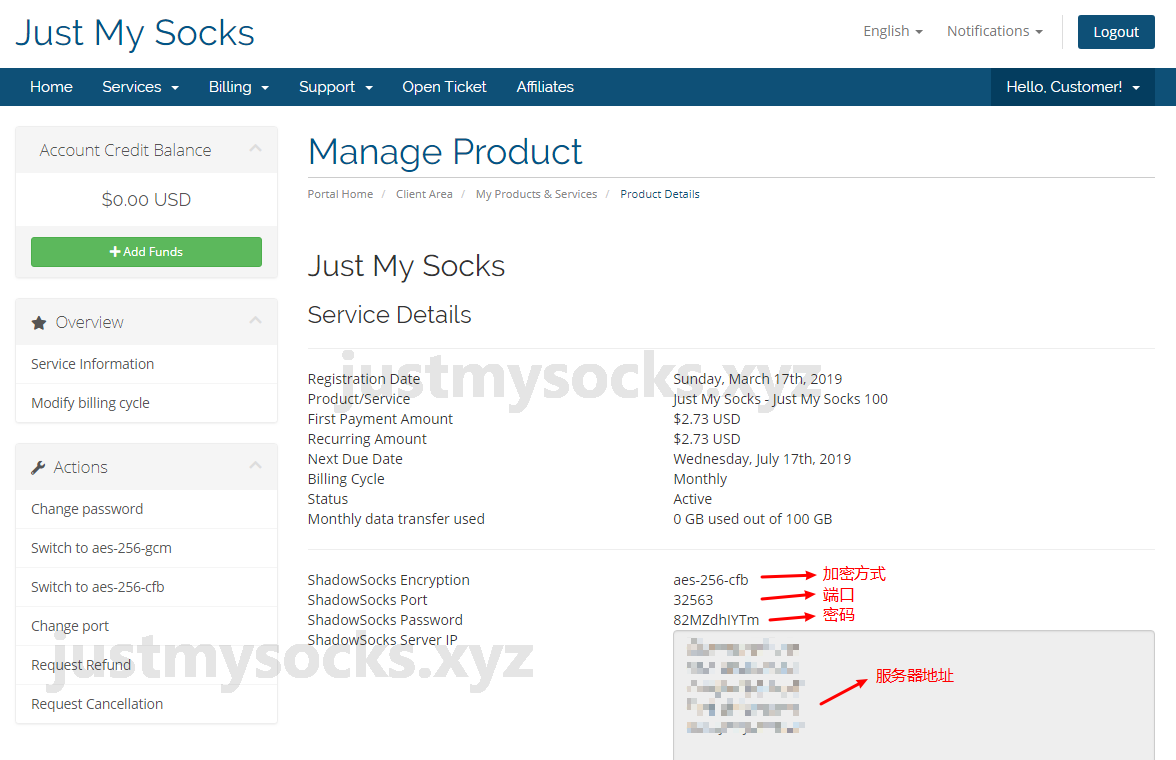Click the First Payment Amount label

(380, 419)
